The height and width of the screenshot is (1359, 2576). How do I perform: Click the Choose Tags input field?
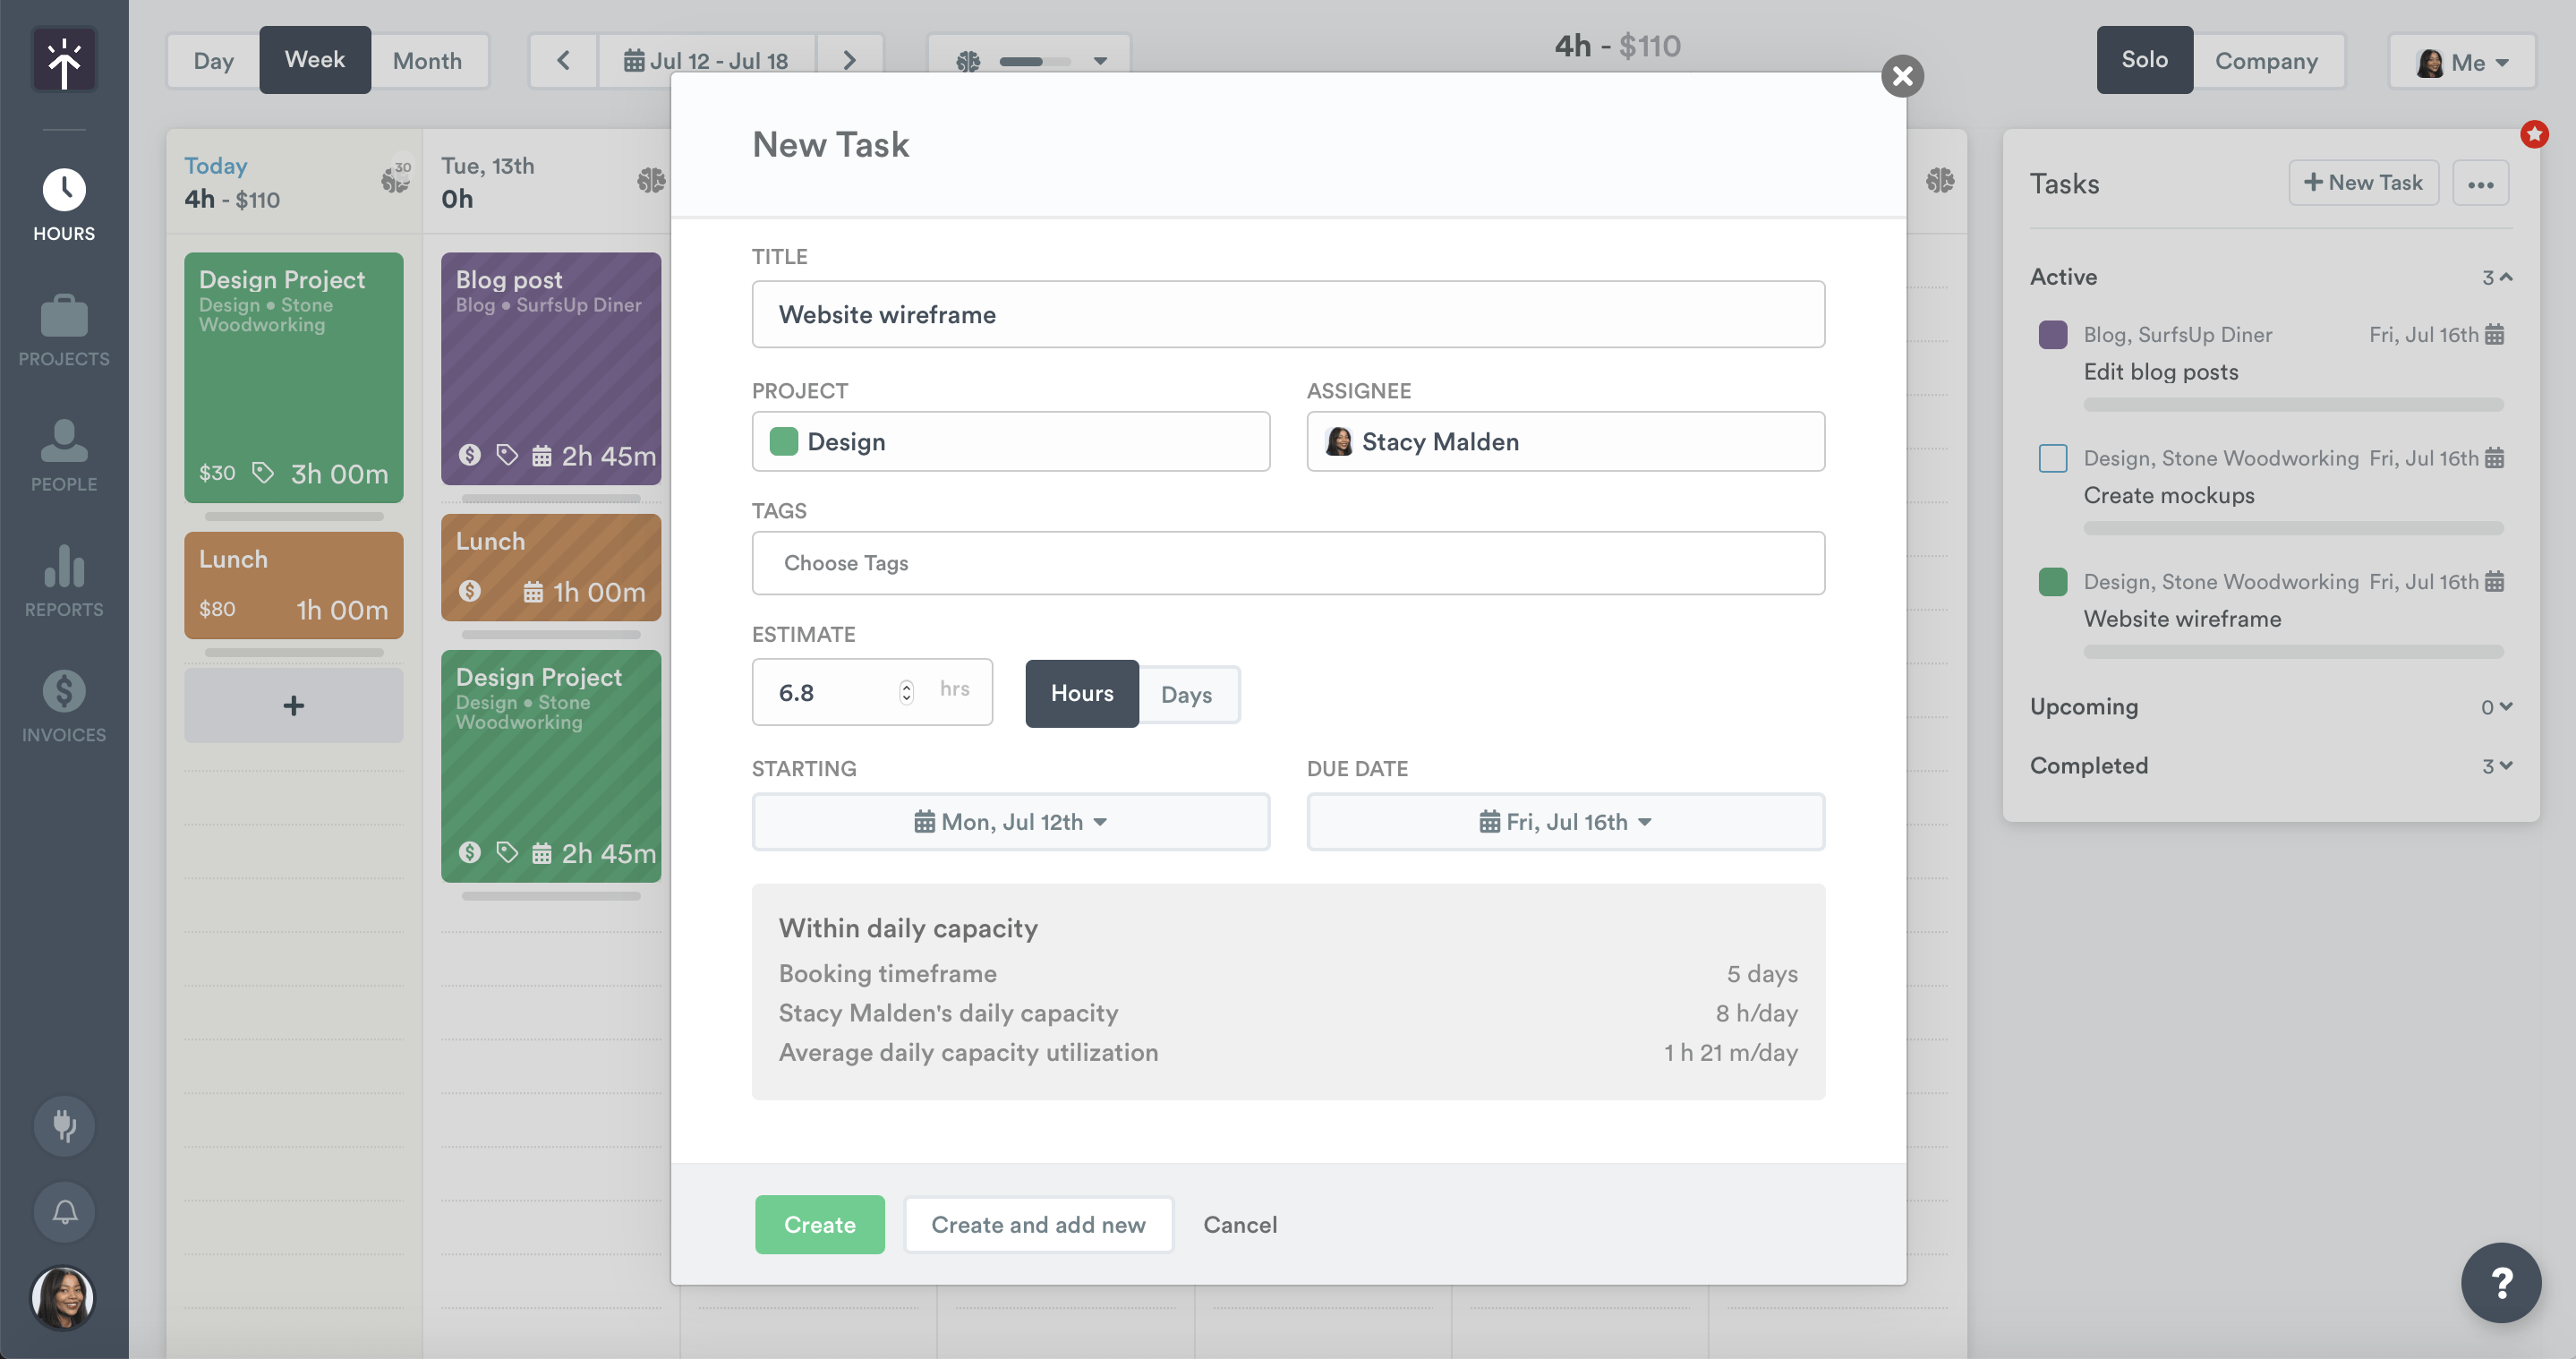click(1288, 563)
